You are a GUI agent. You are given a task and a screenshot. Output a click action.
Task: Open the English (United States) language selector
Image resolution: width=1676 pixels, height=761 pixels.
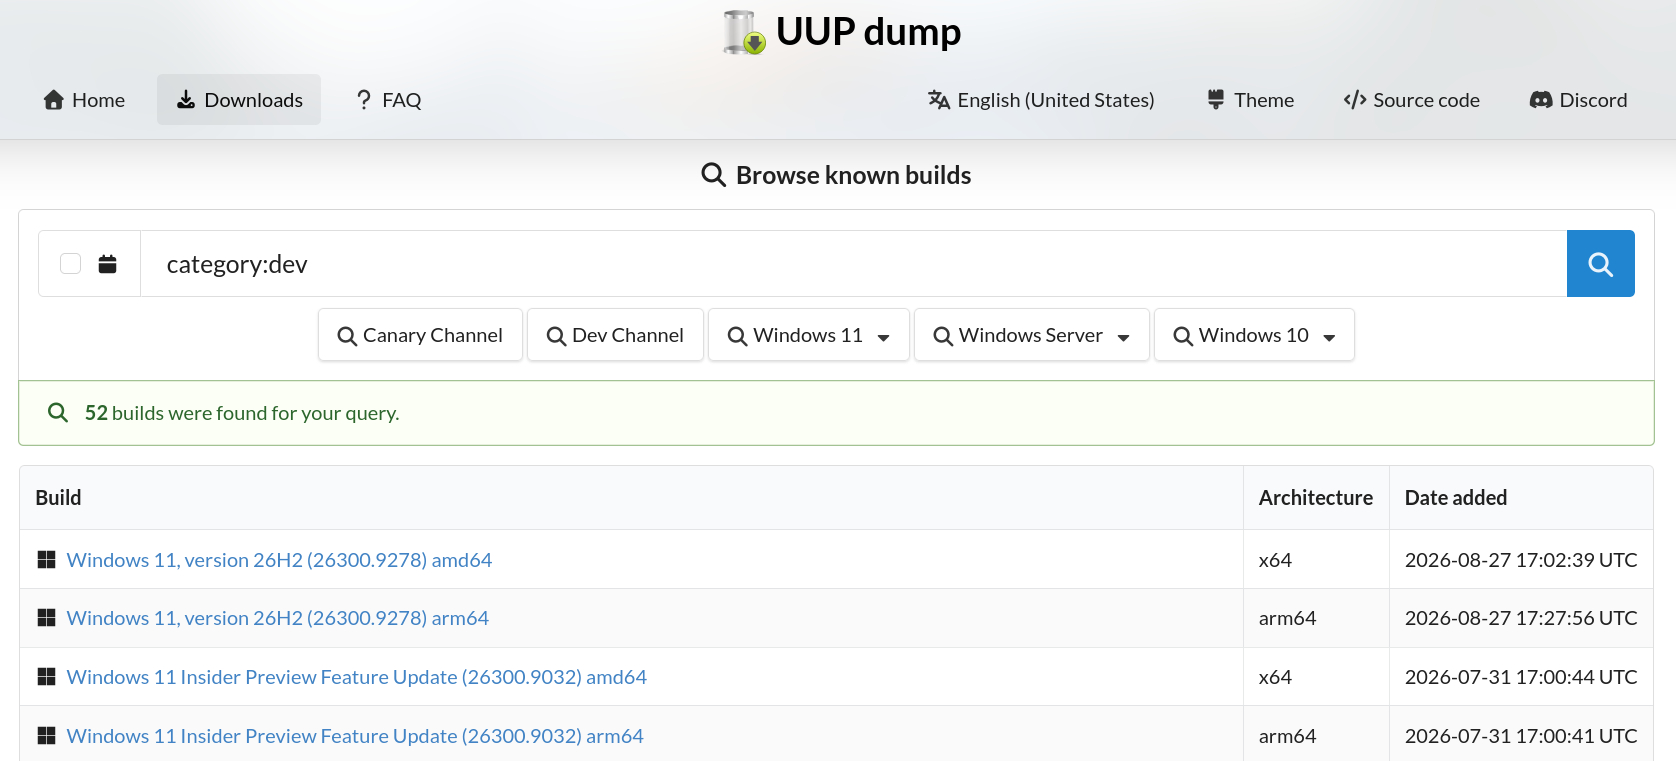click(x=1041, y=100)
